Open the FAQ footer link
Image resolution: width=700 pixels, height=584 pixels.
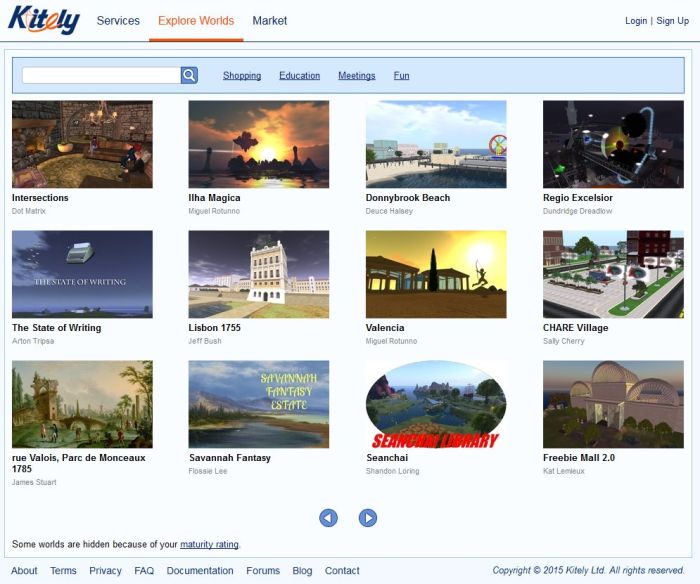(144, 571)
